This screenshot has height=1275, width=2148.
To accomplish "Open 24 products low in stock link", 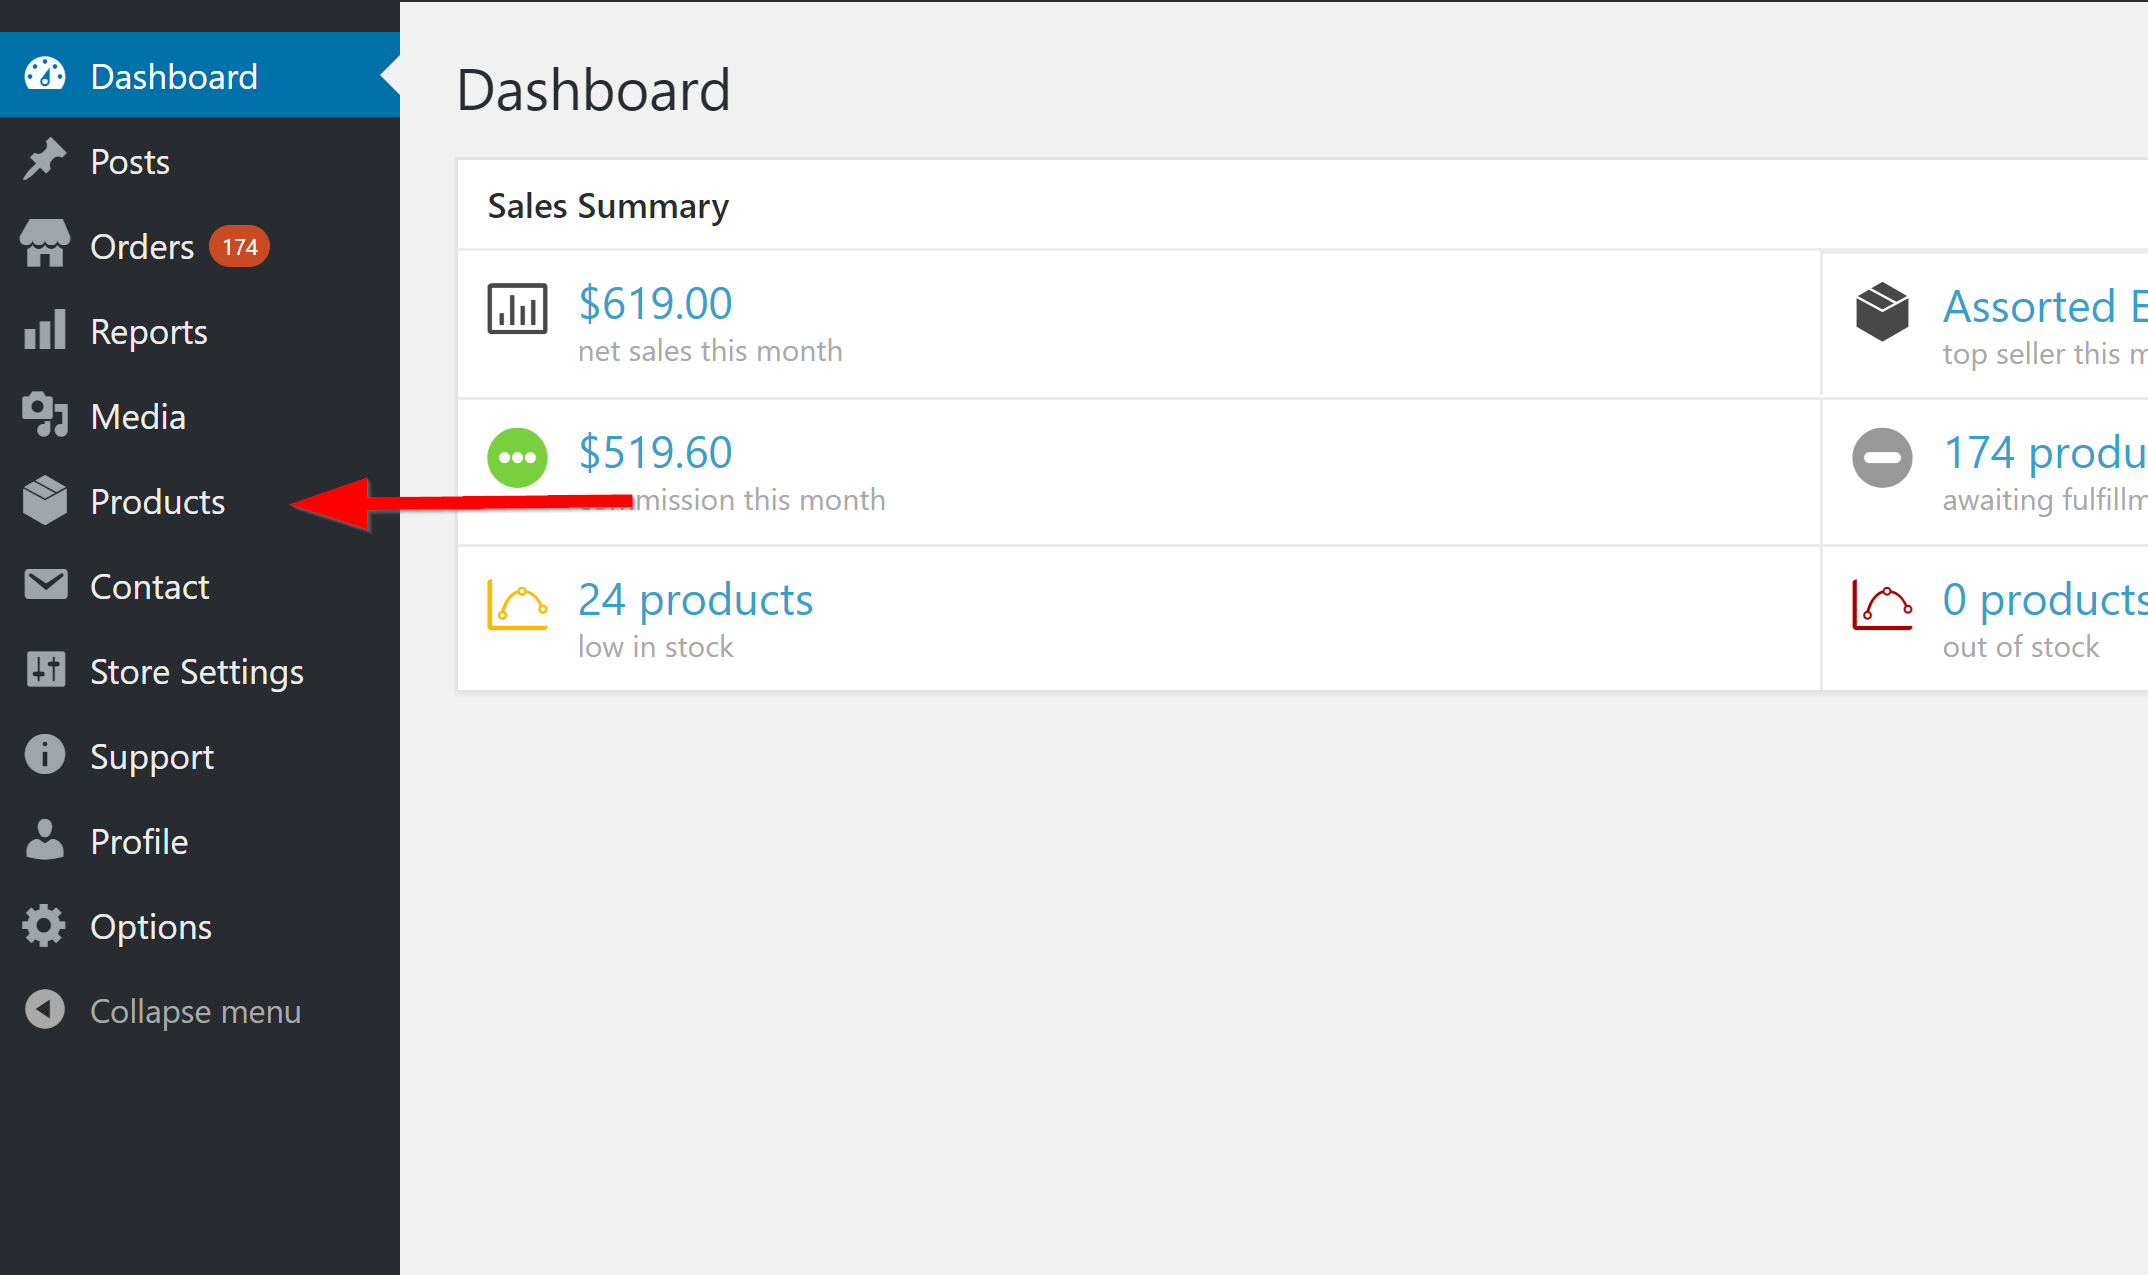I will pyautogui.click(x=695, y=600).
